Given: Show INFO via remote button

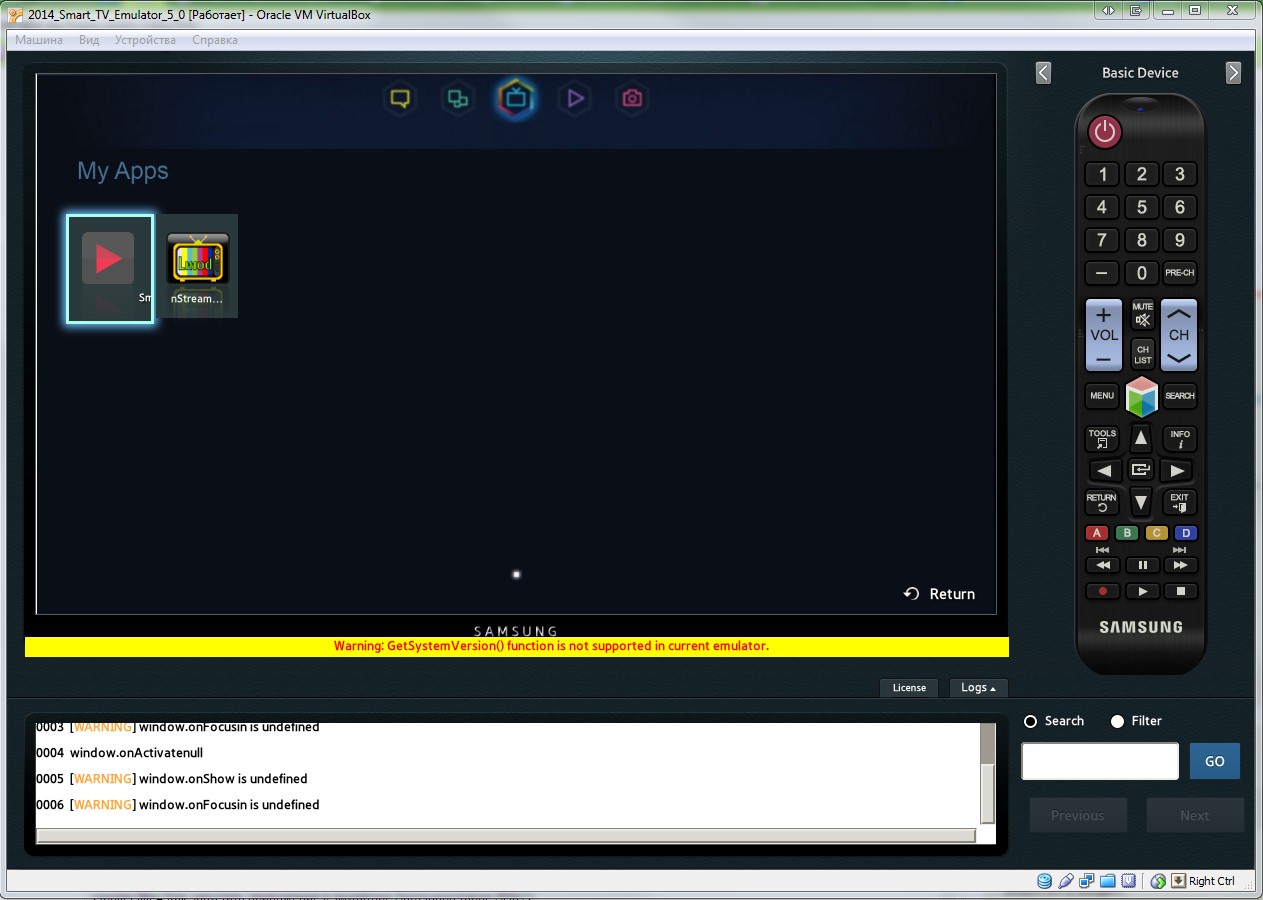Looking at the screenshot, I should click(x=1180, y=438).
